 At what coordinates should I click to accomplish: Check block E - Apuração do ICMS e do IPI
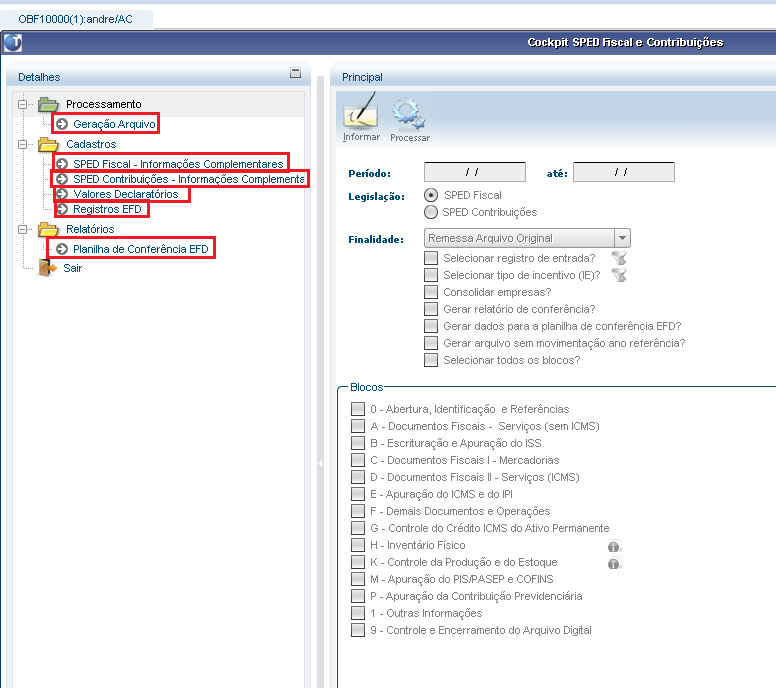(358, 494)
